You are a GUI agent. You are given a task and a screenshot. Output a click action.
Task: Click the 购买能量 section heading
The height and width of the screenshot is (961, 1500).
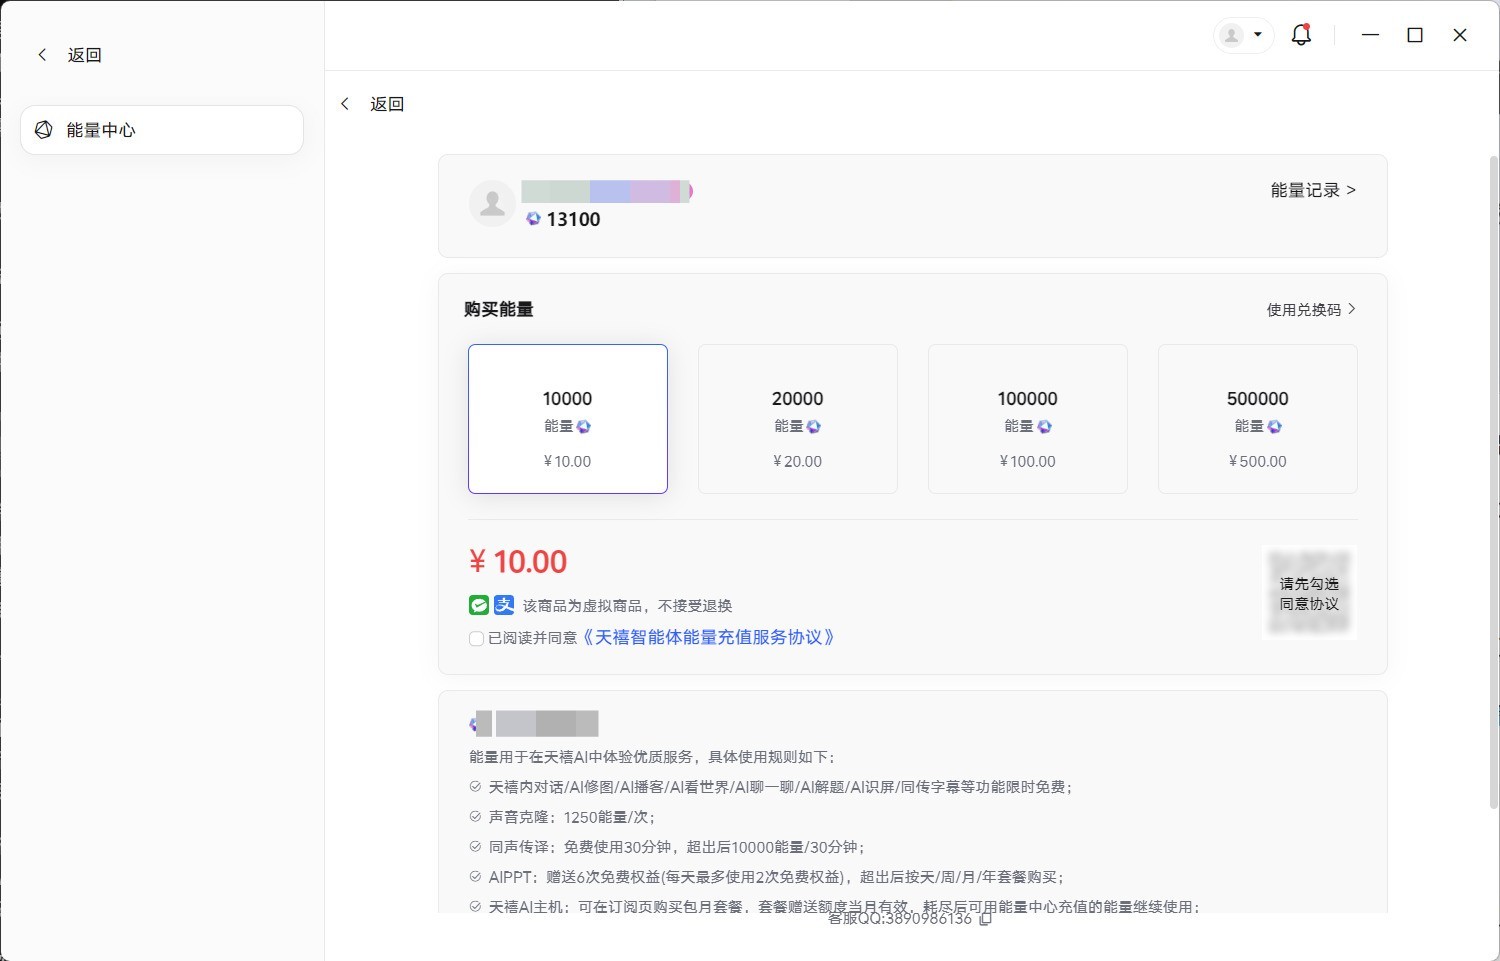coord(499,309)
